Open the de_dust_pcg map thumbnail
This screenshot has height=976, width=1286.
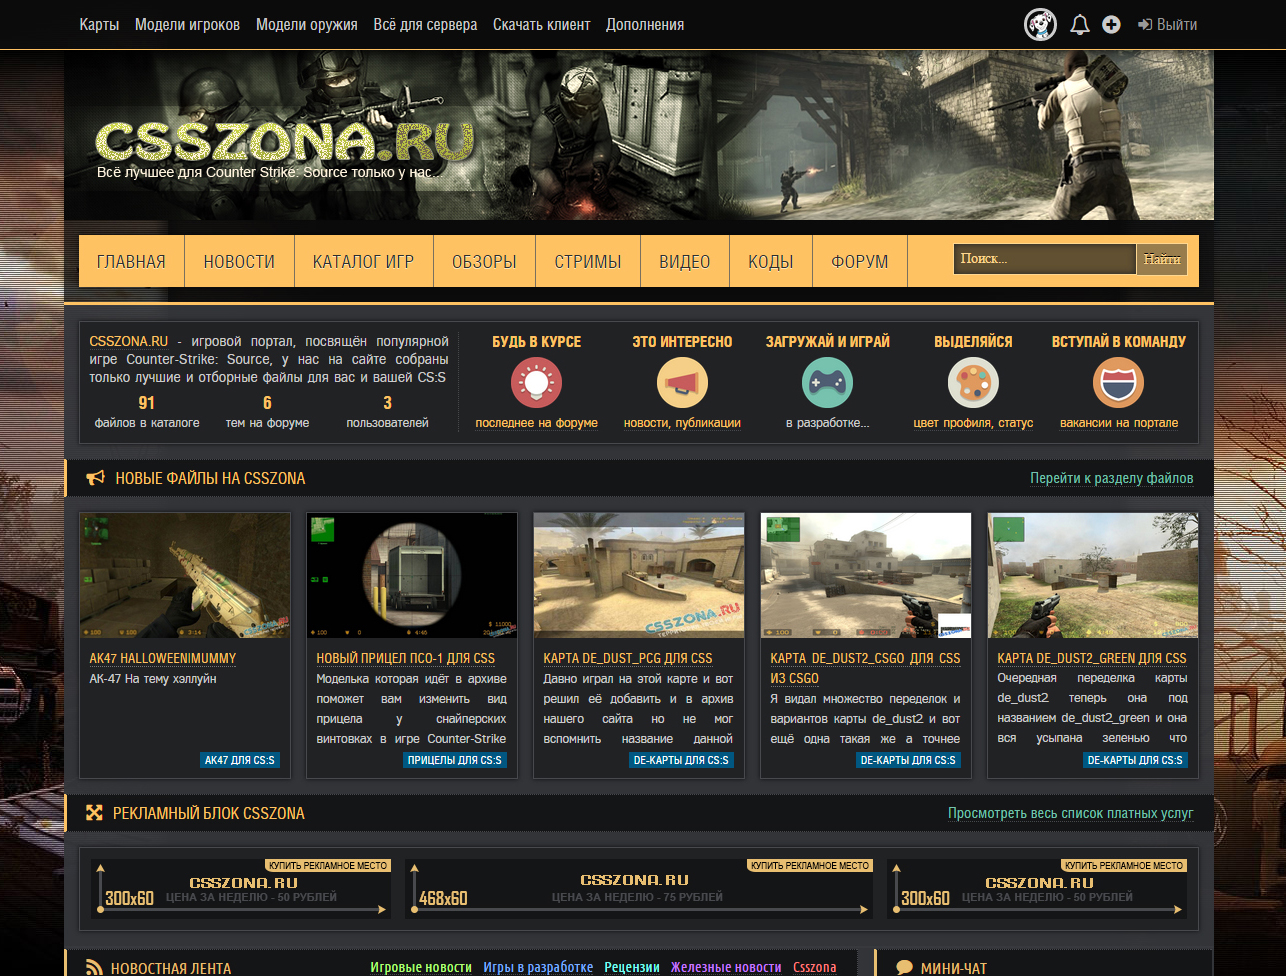point(639,575)
